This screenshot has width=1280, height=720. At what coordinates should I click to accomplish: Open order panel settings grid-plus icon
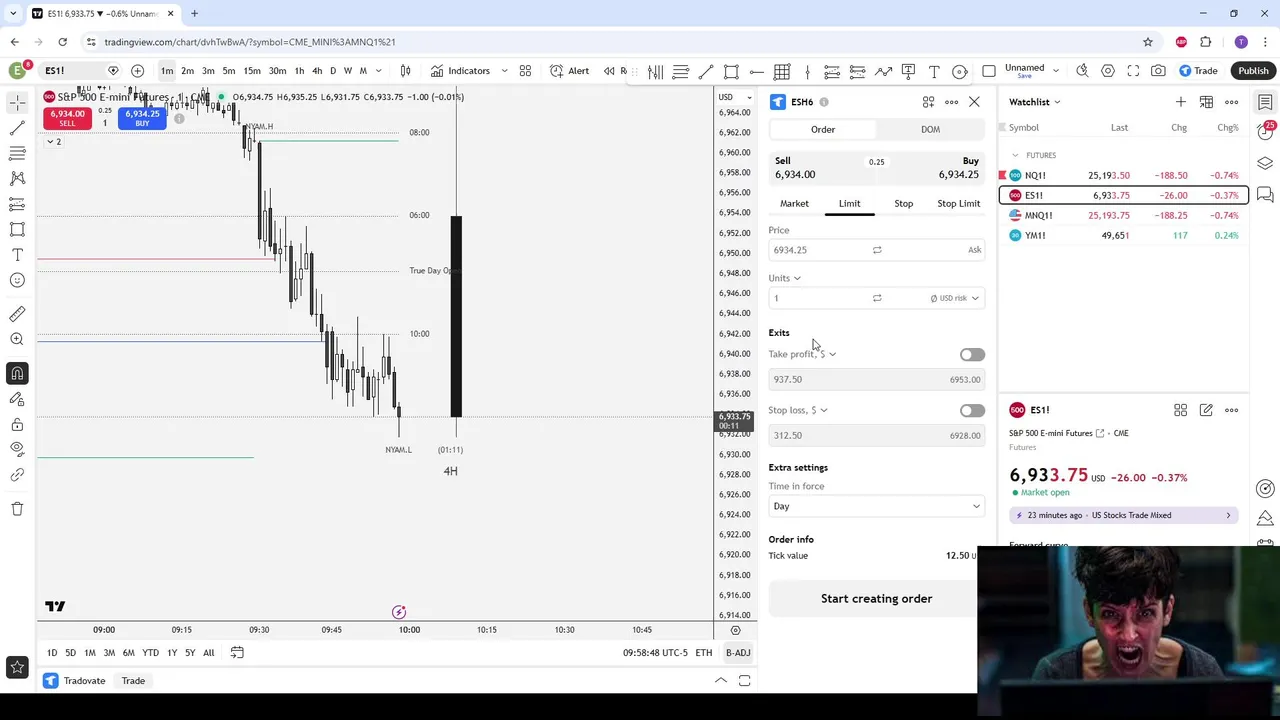click(x=928, y=102)
